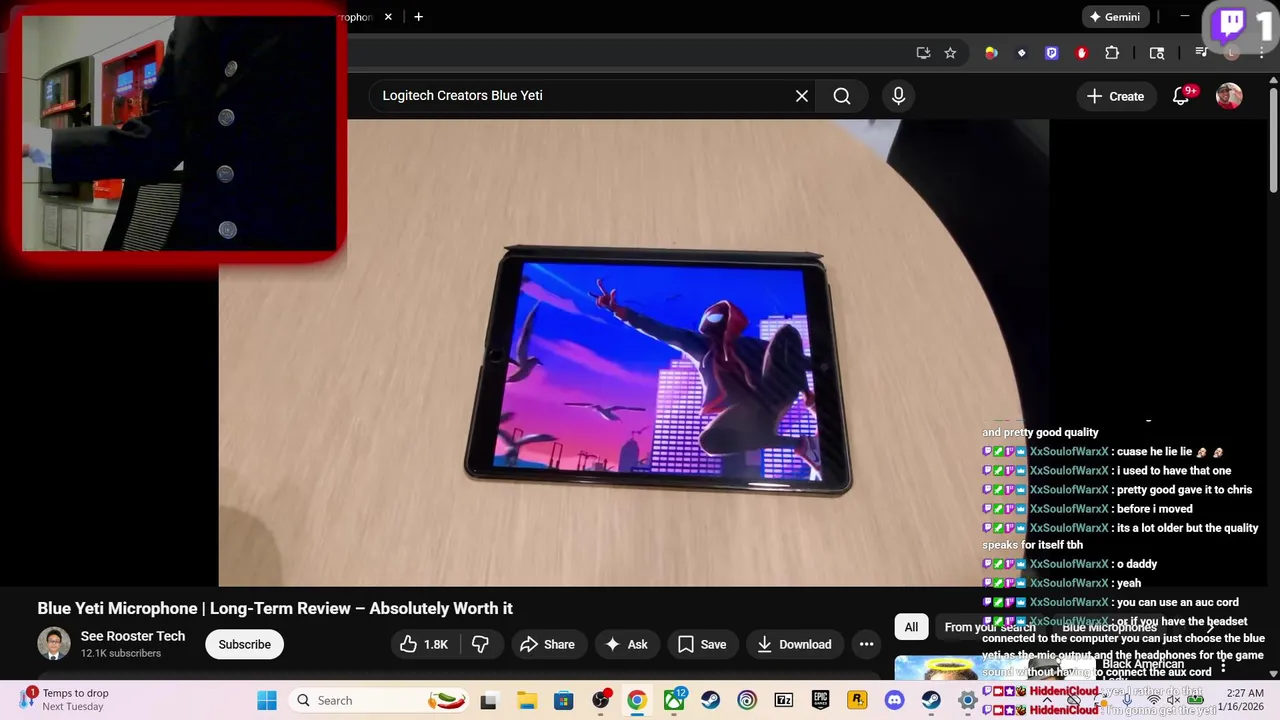
Task: Open File Explorer from taskbar
Action: 526,700
